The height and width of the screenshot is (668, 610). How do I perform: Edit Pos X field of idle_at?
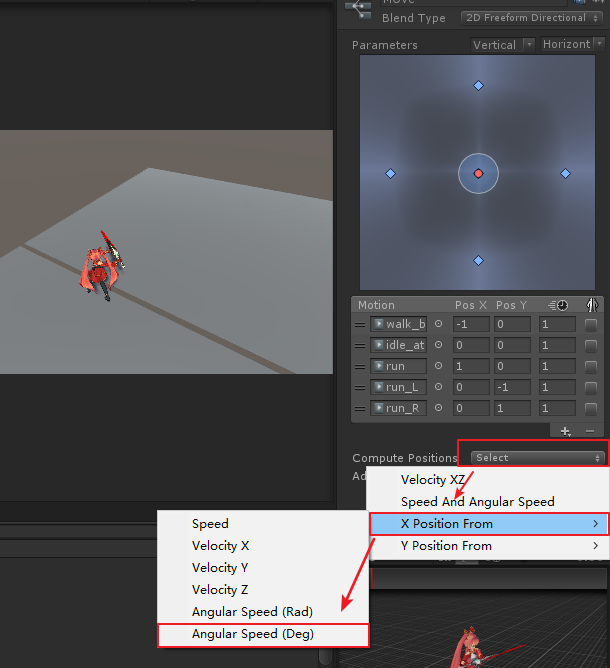471,345
